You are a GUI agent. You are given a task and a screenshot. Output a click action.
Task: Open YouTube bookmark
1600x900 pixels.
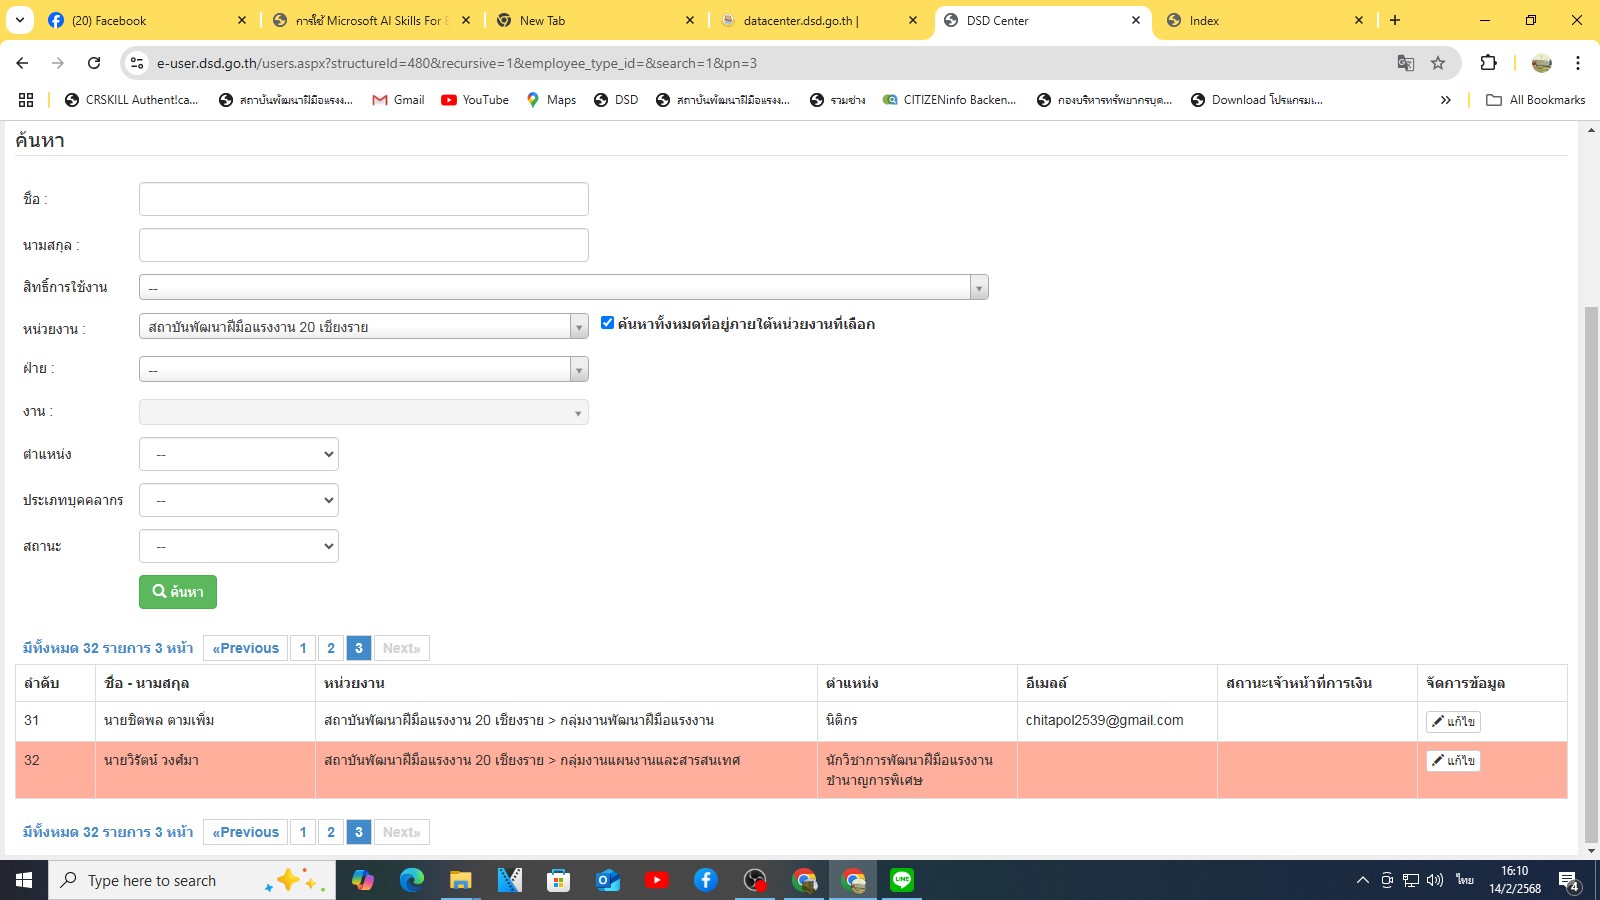click(x=475, y=100)
